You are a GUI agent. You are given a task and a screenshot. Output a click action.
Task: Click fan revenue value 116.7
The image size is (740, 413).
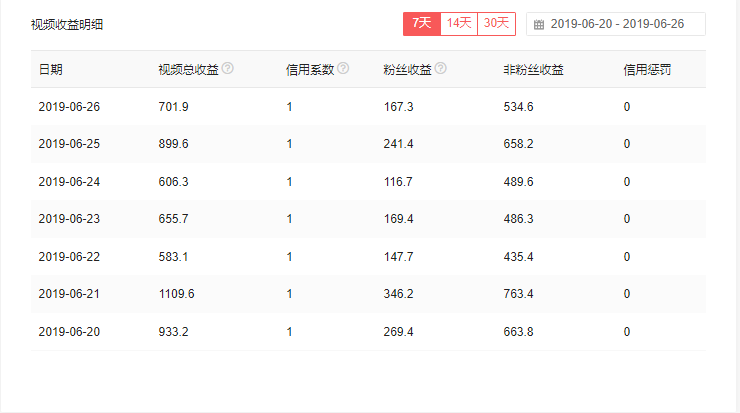pos(398,182)
